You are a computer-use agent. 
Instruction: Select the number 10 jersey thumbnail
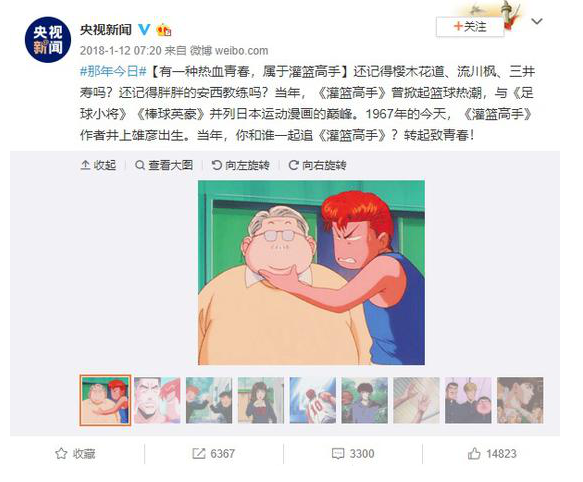click(x=313, y=400)
